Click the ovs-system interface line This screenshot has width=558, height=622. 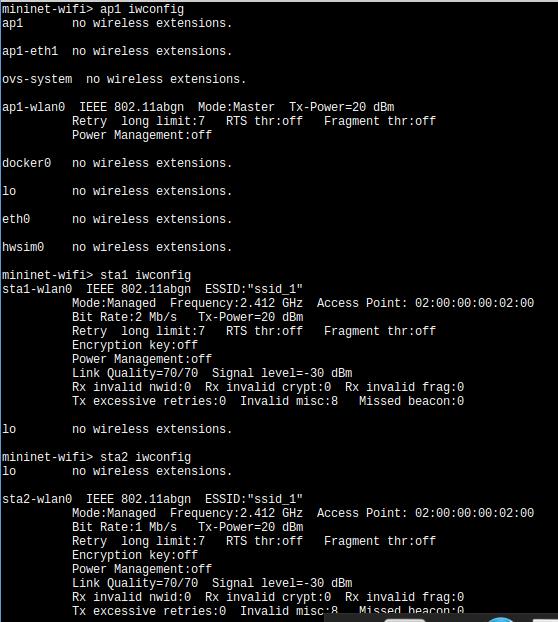pos(124,79)
